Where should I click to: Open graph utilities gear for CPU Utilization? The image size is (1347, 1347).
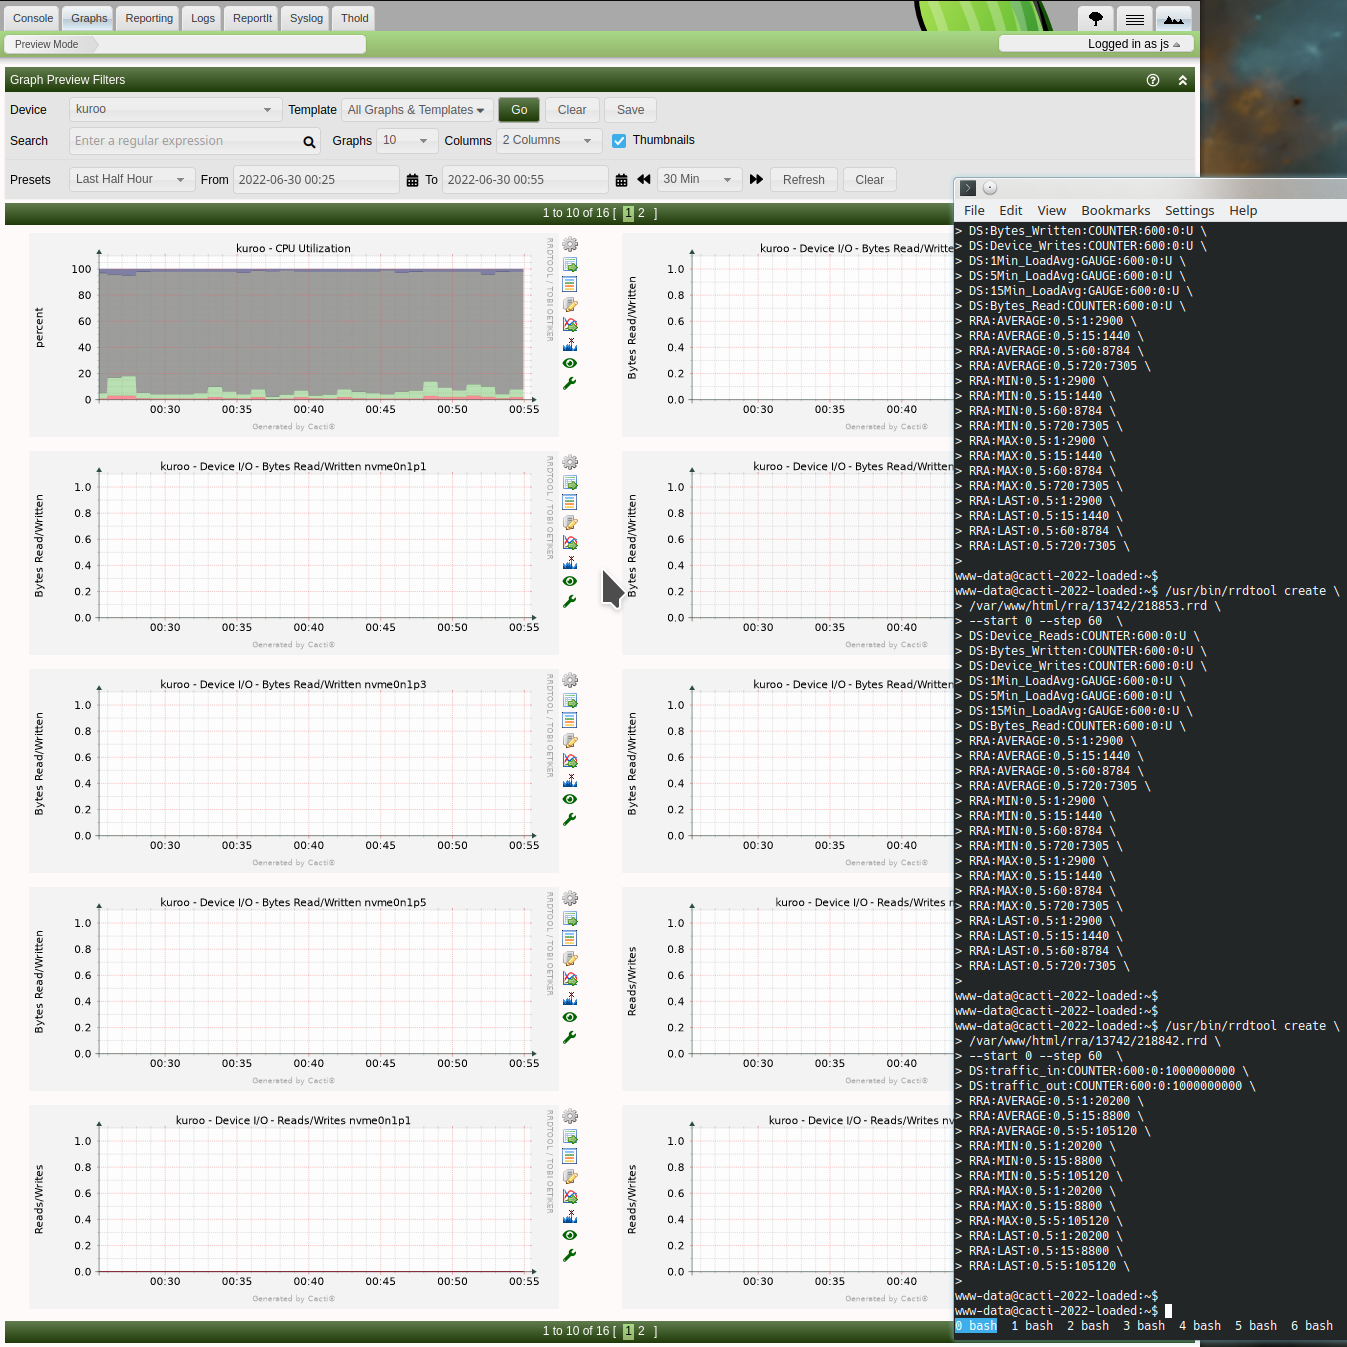point(570,245)
